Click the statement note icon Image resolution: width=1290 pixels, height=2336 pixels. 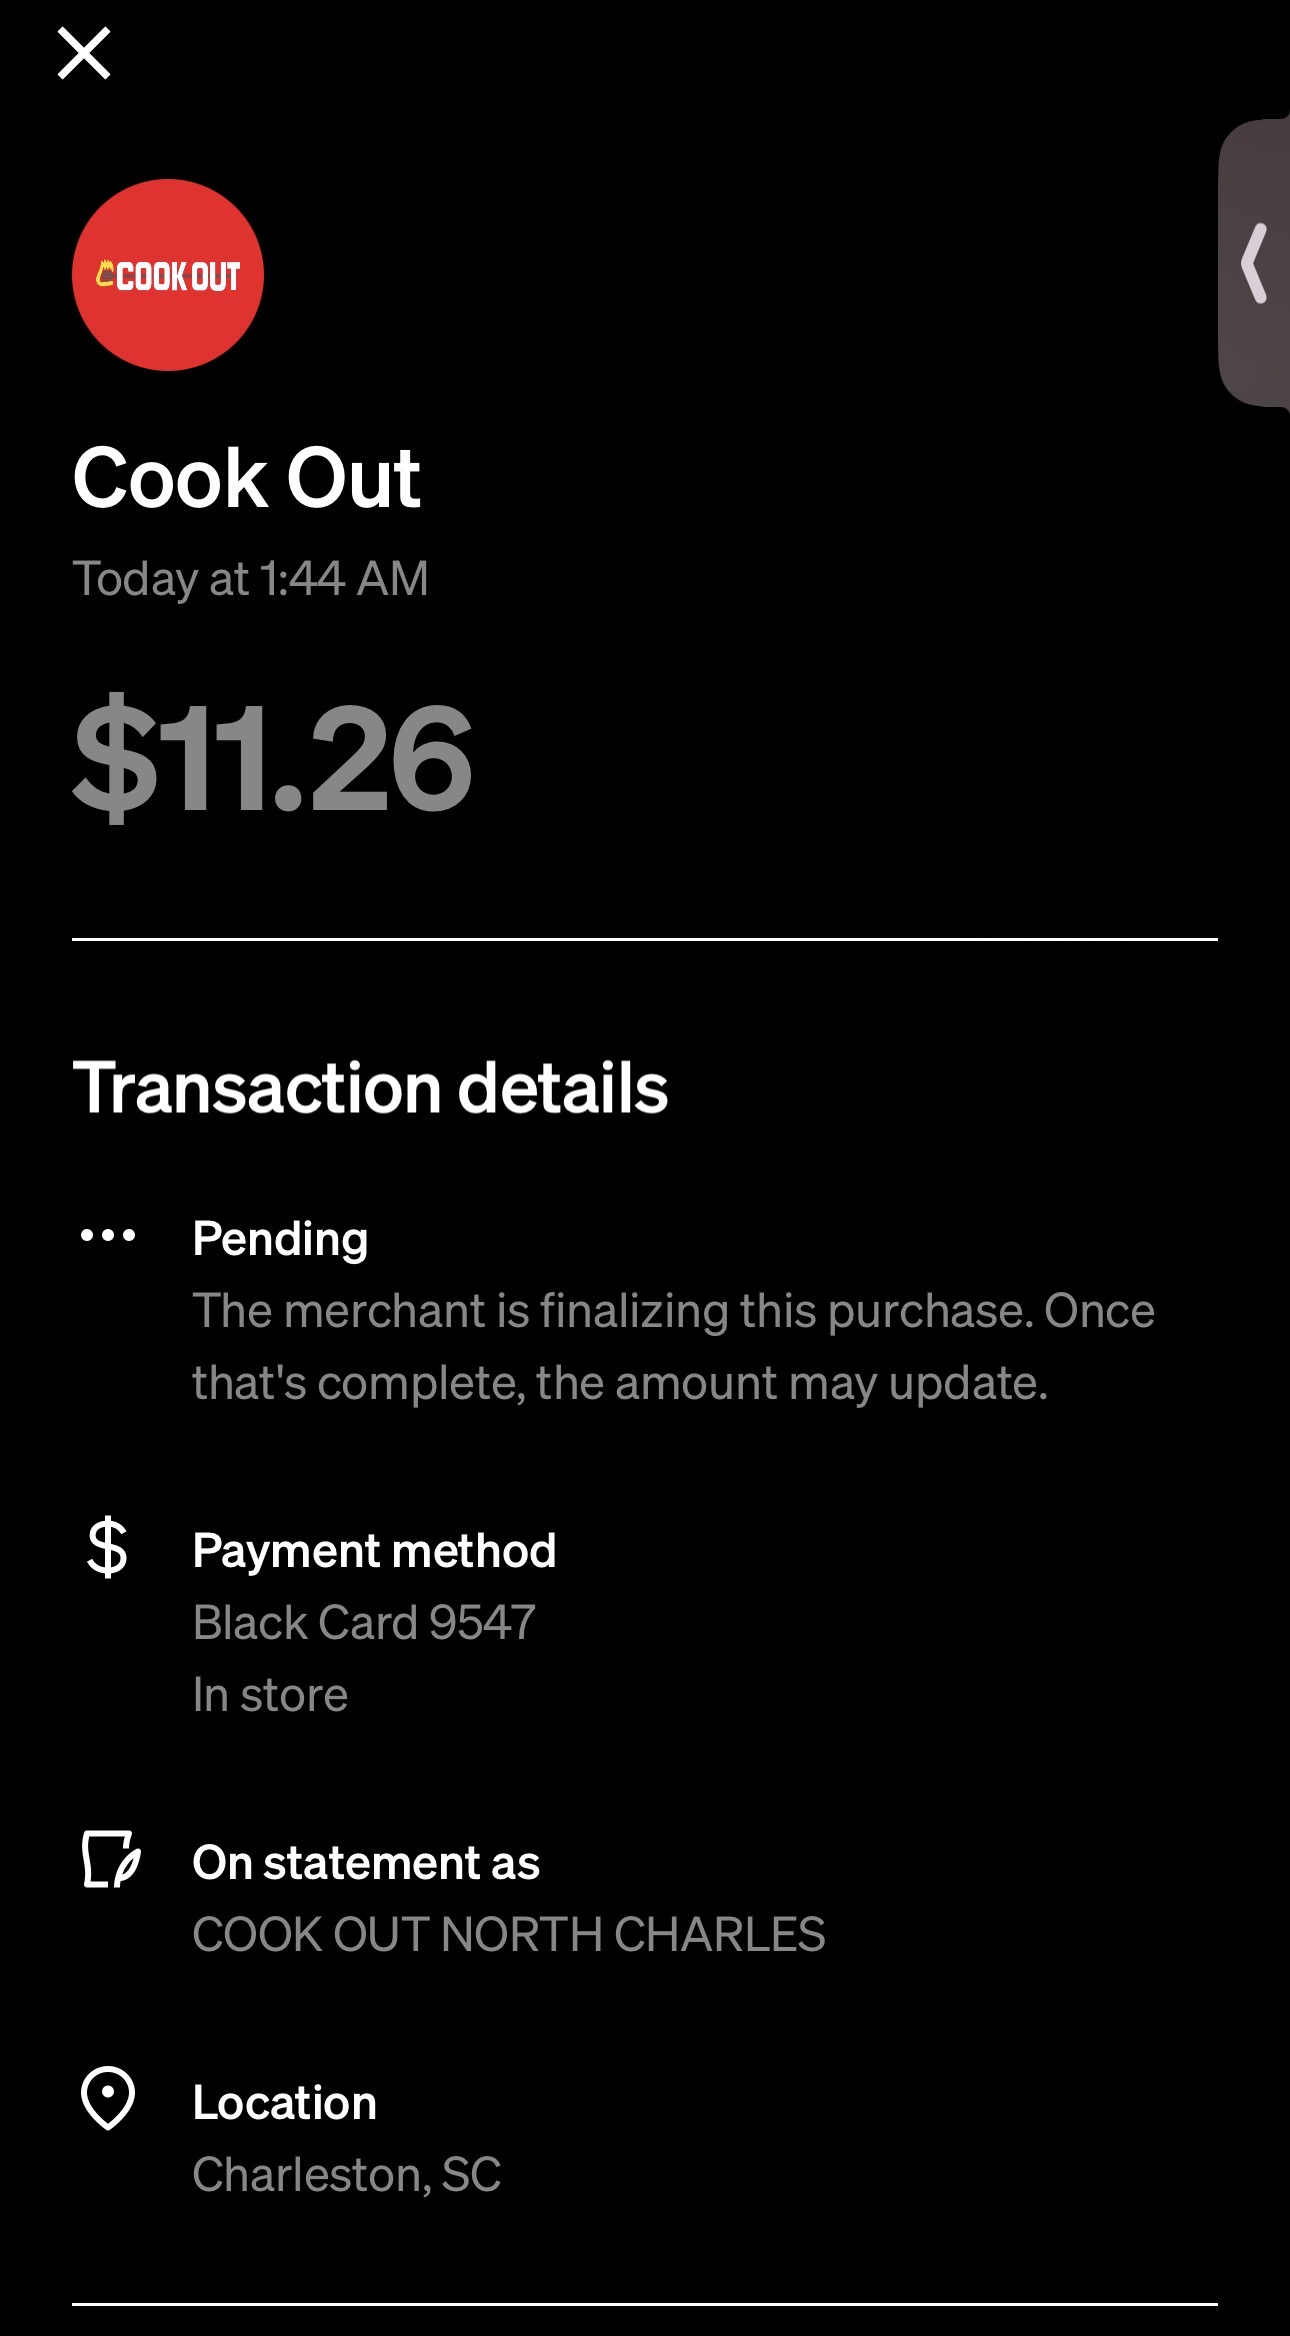tap(109, 1860)
